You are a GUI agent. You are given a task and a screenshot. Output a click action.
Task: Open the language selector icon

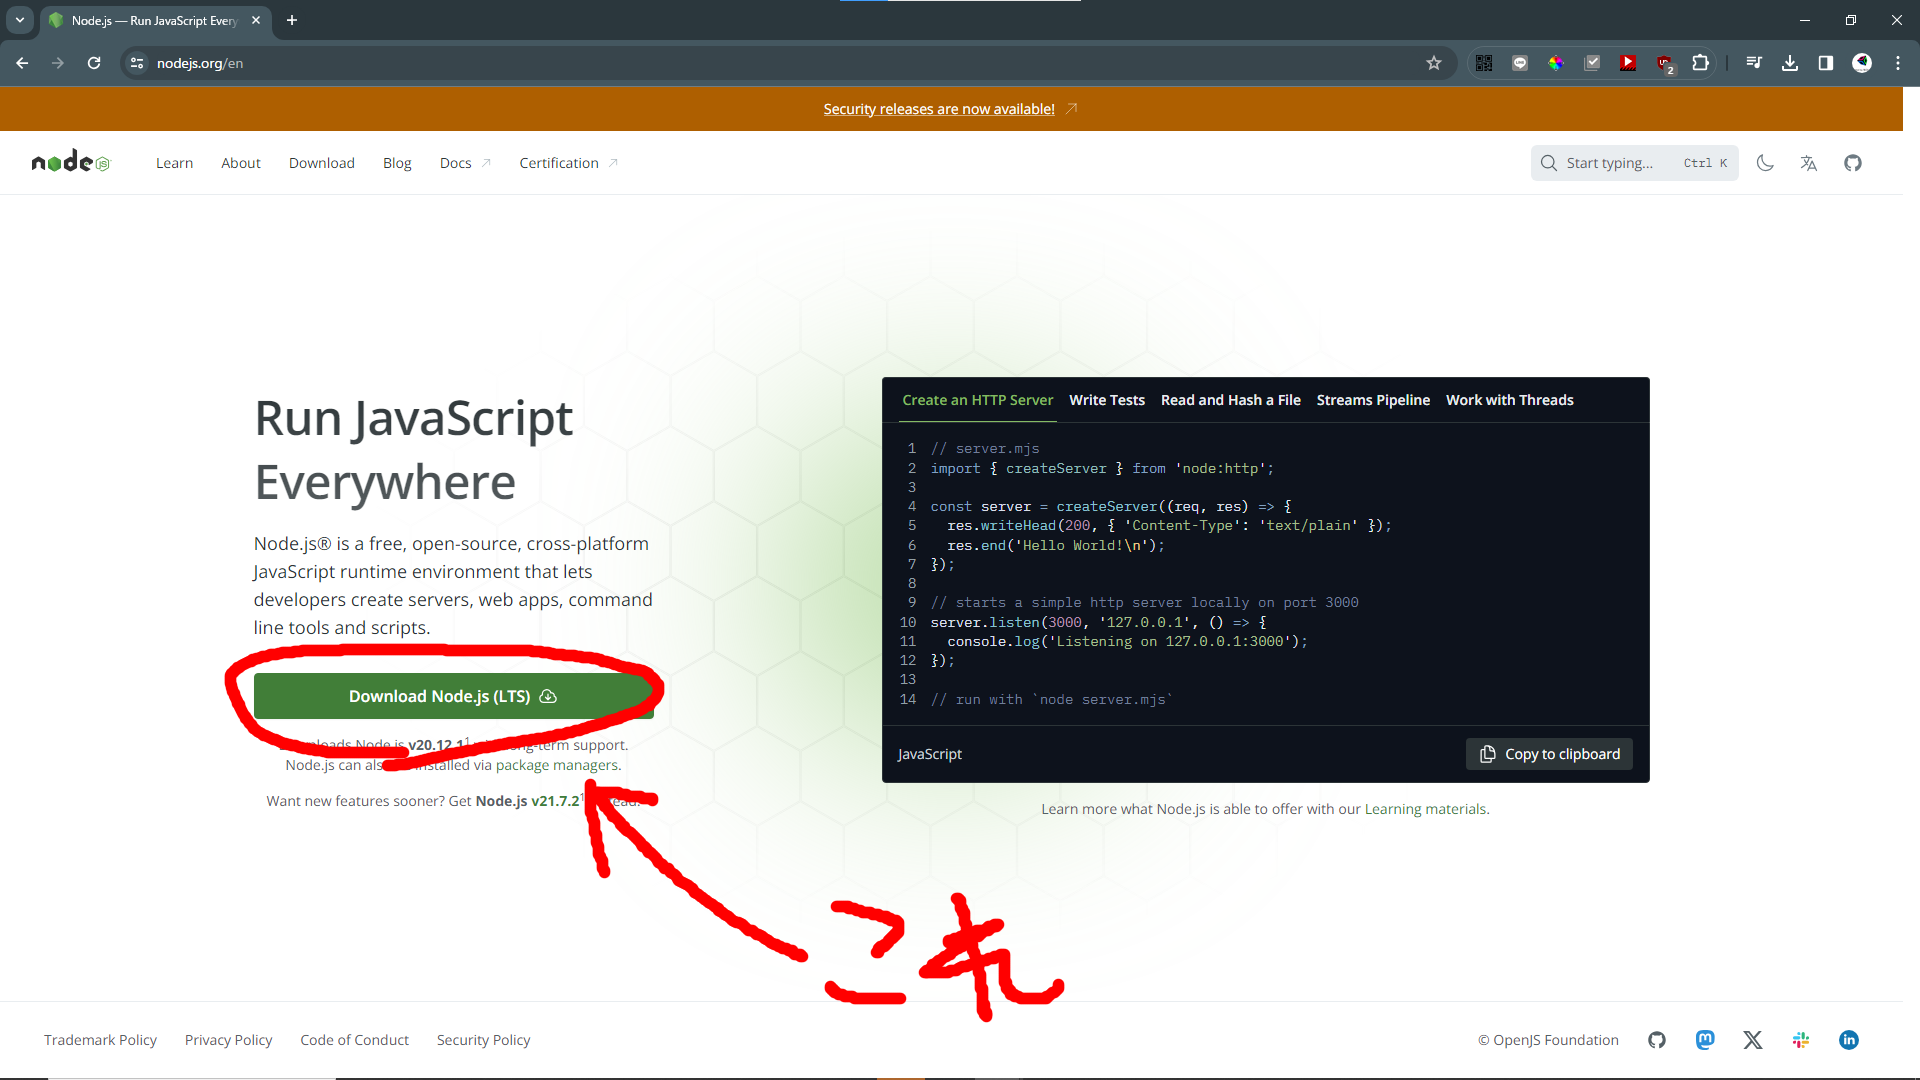coord(1809,163)
